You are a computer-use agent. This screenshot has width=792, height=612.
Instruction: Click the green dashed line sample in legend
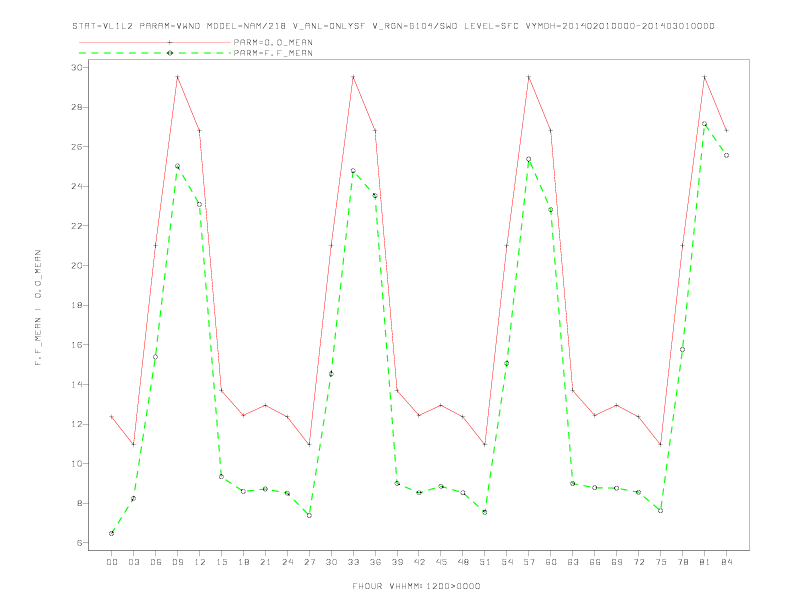click(x=155, y=53)
